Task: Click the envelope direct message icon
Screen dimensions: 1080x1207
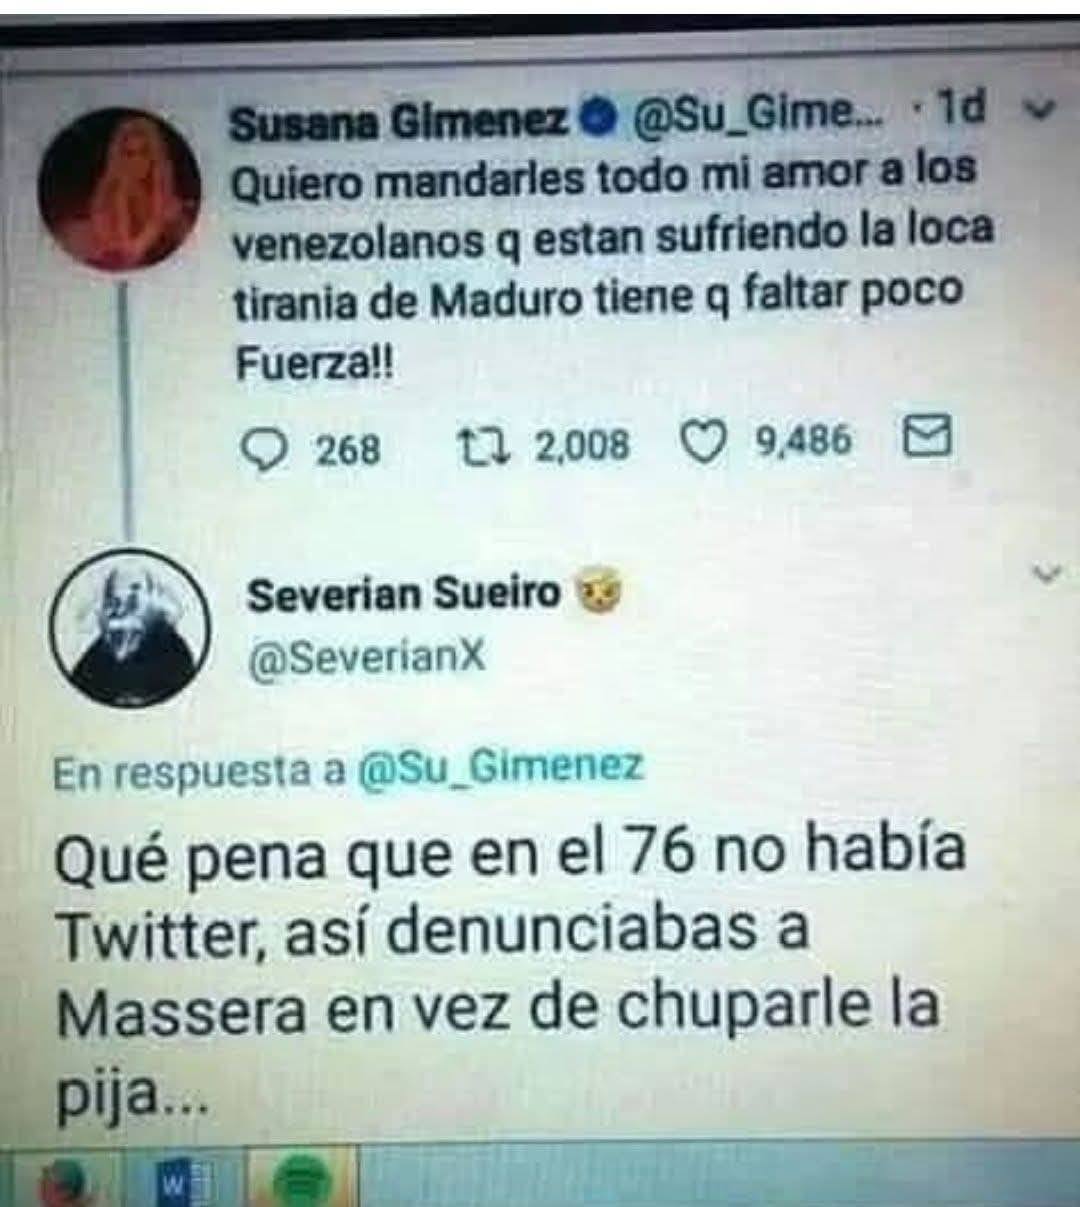Action: point(926,437)
